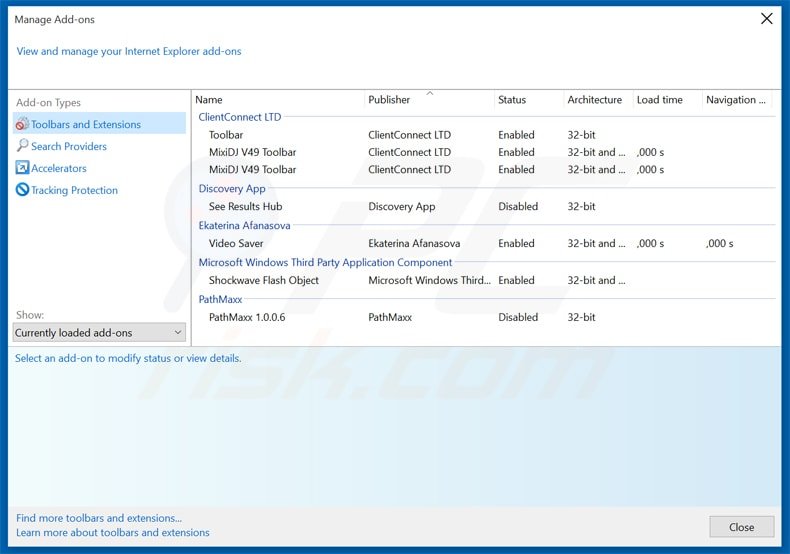Click the Close button
Image resolution: width=790 pixels, height=554 pixels.
pos(742,527)
